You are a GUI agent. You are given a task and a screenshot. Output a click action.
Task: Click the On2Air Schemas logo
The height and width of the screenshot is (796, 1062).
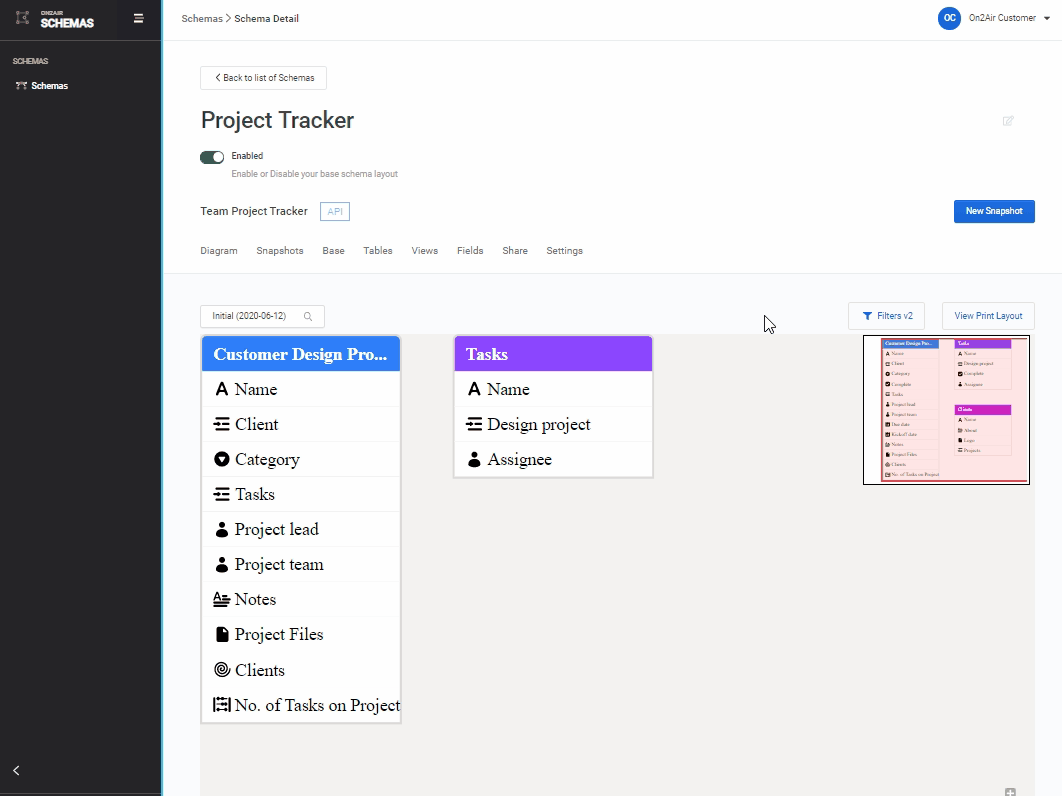tap(57, 19)
